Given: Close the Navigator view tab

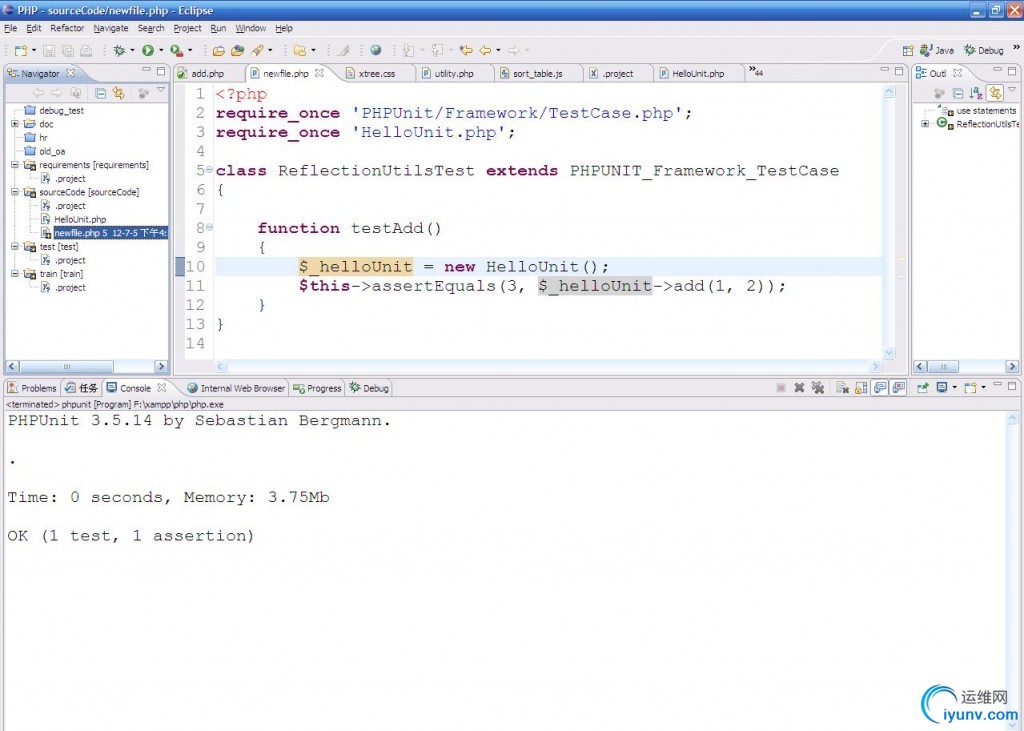Looking at the screenshot, I should tap(70, 73).
